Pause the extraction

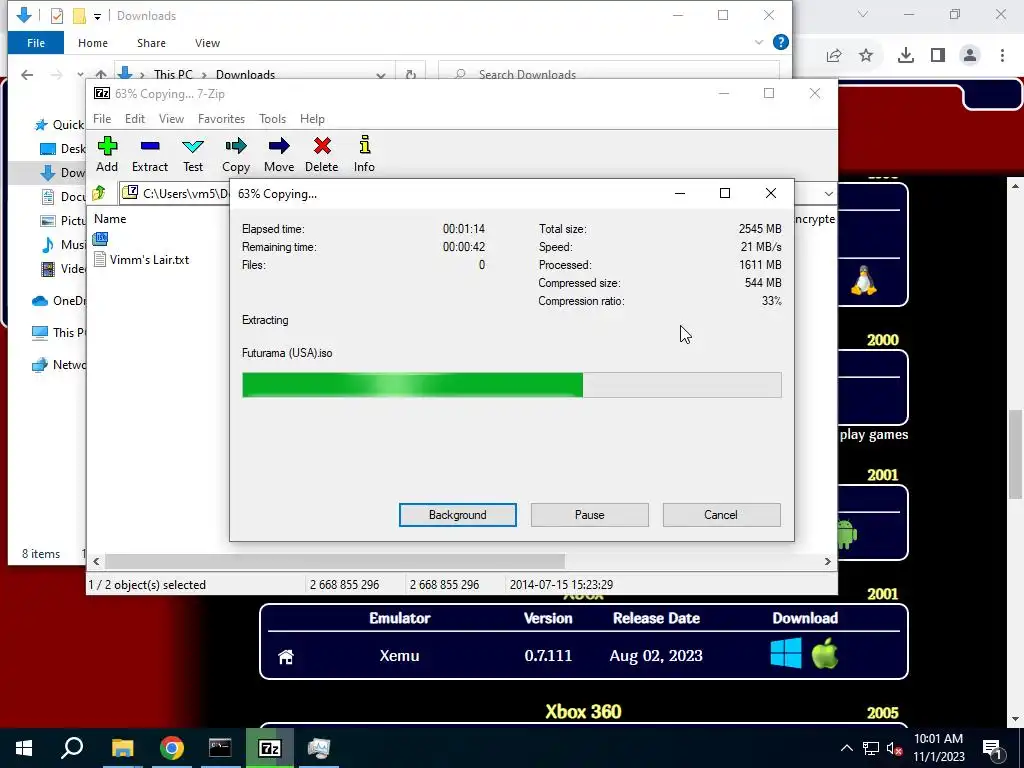point(590,515)
